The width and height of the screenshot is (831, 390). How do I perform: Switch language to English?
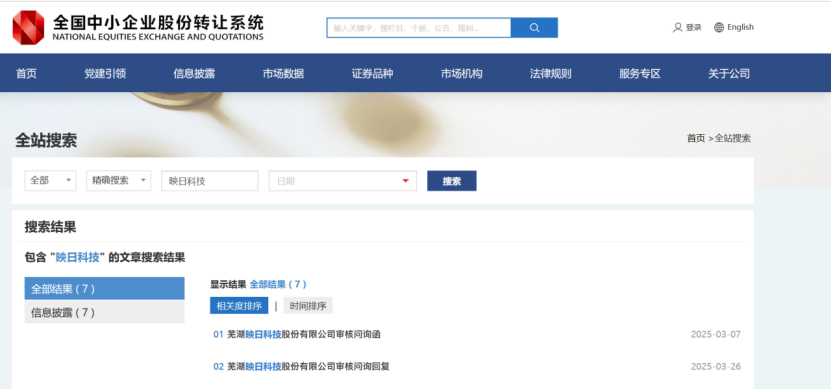coord(740,27)
